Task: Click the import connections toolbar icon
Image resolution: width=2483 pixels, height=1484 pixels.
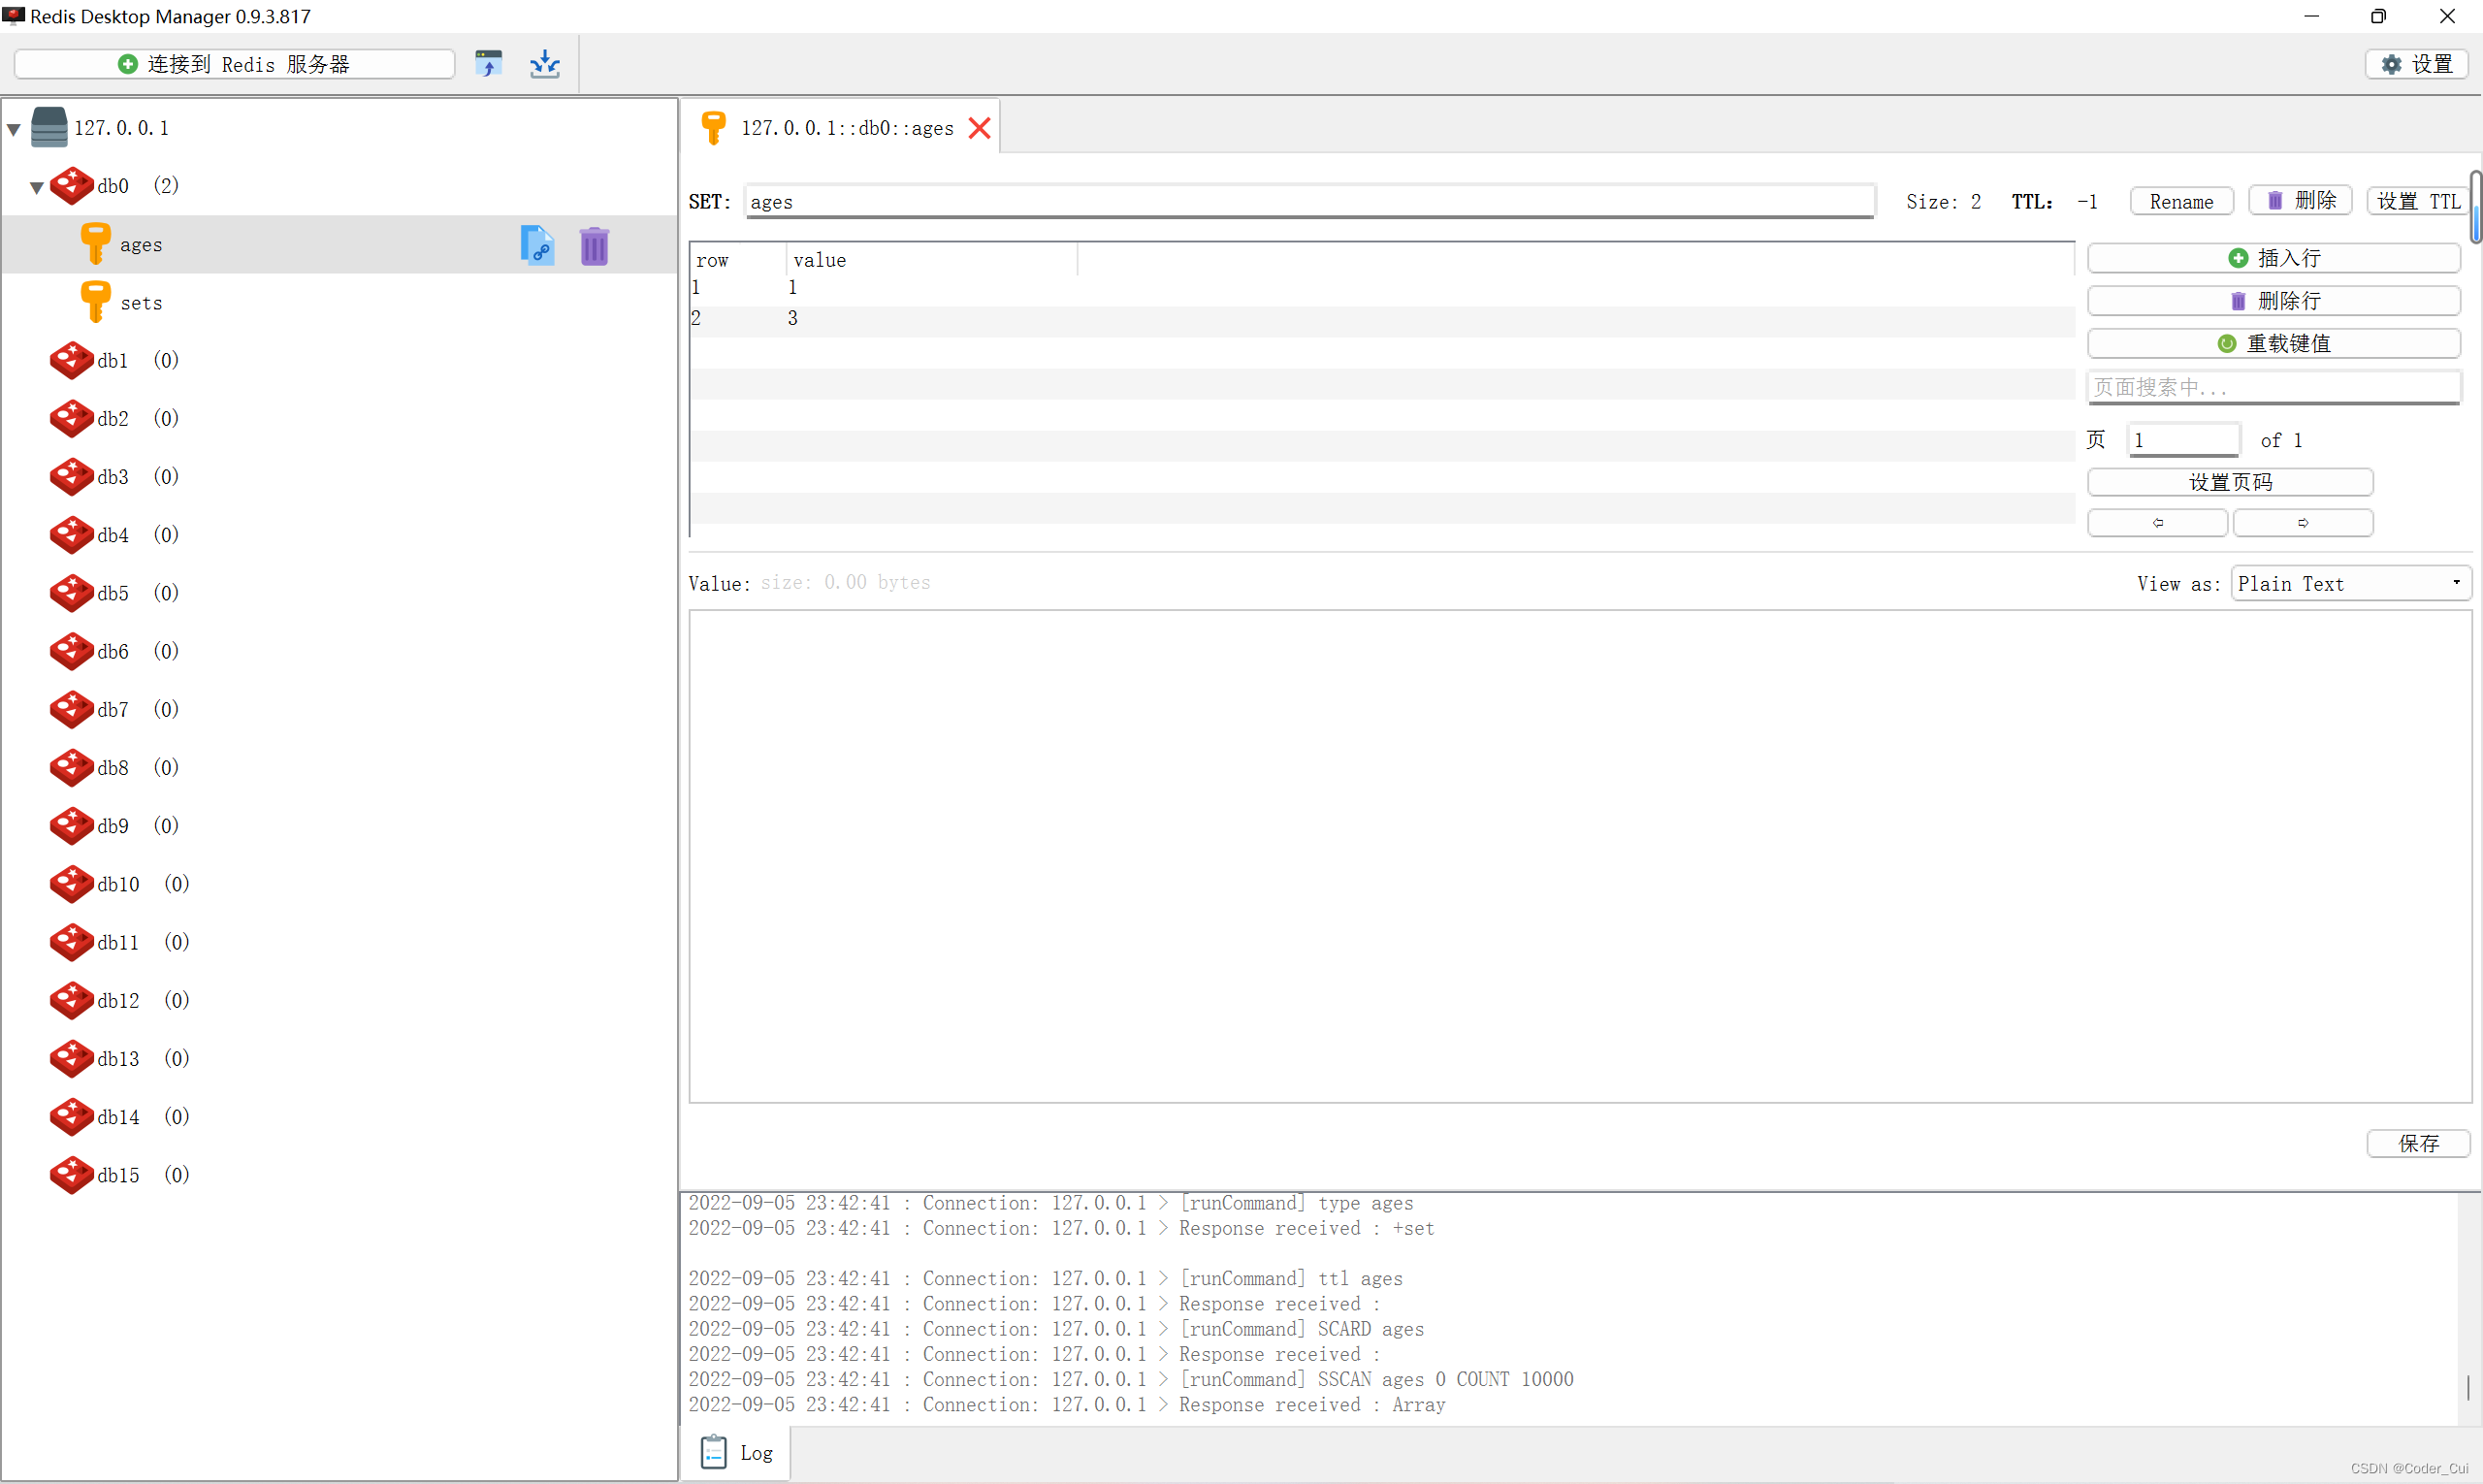Action: point(489,64)
